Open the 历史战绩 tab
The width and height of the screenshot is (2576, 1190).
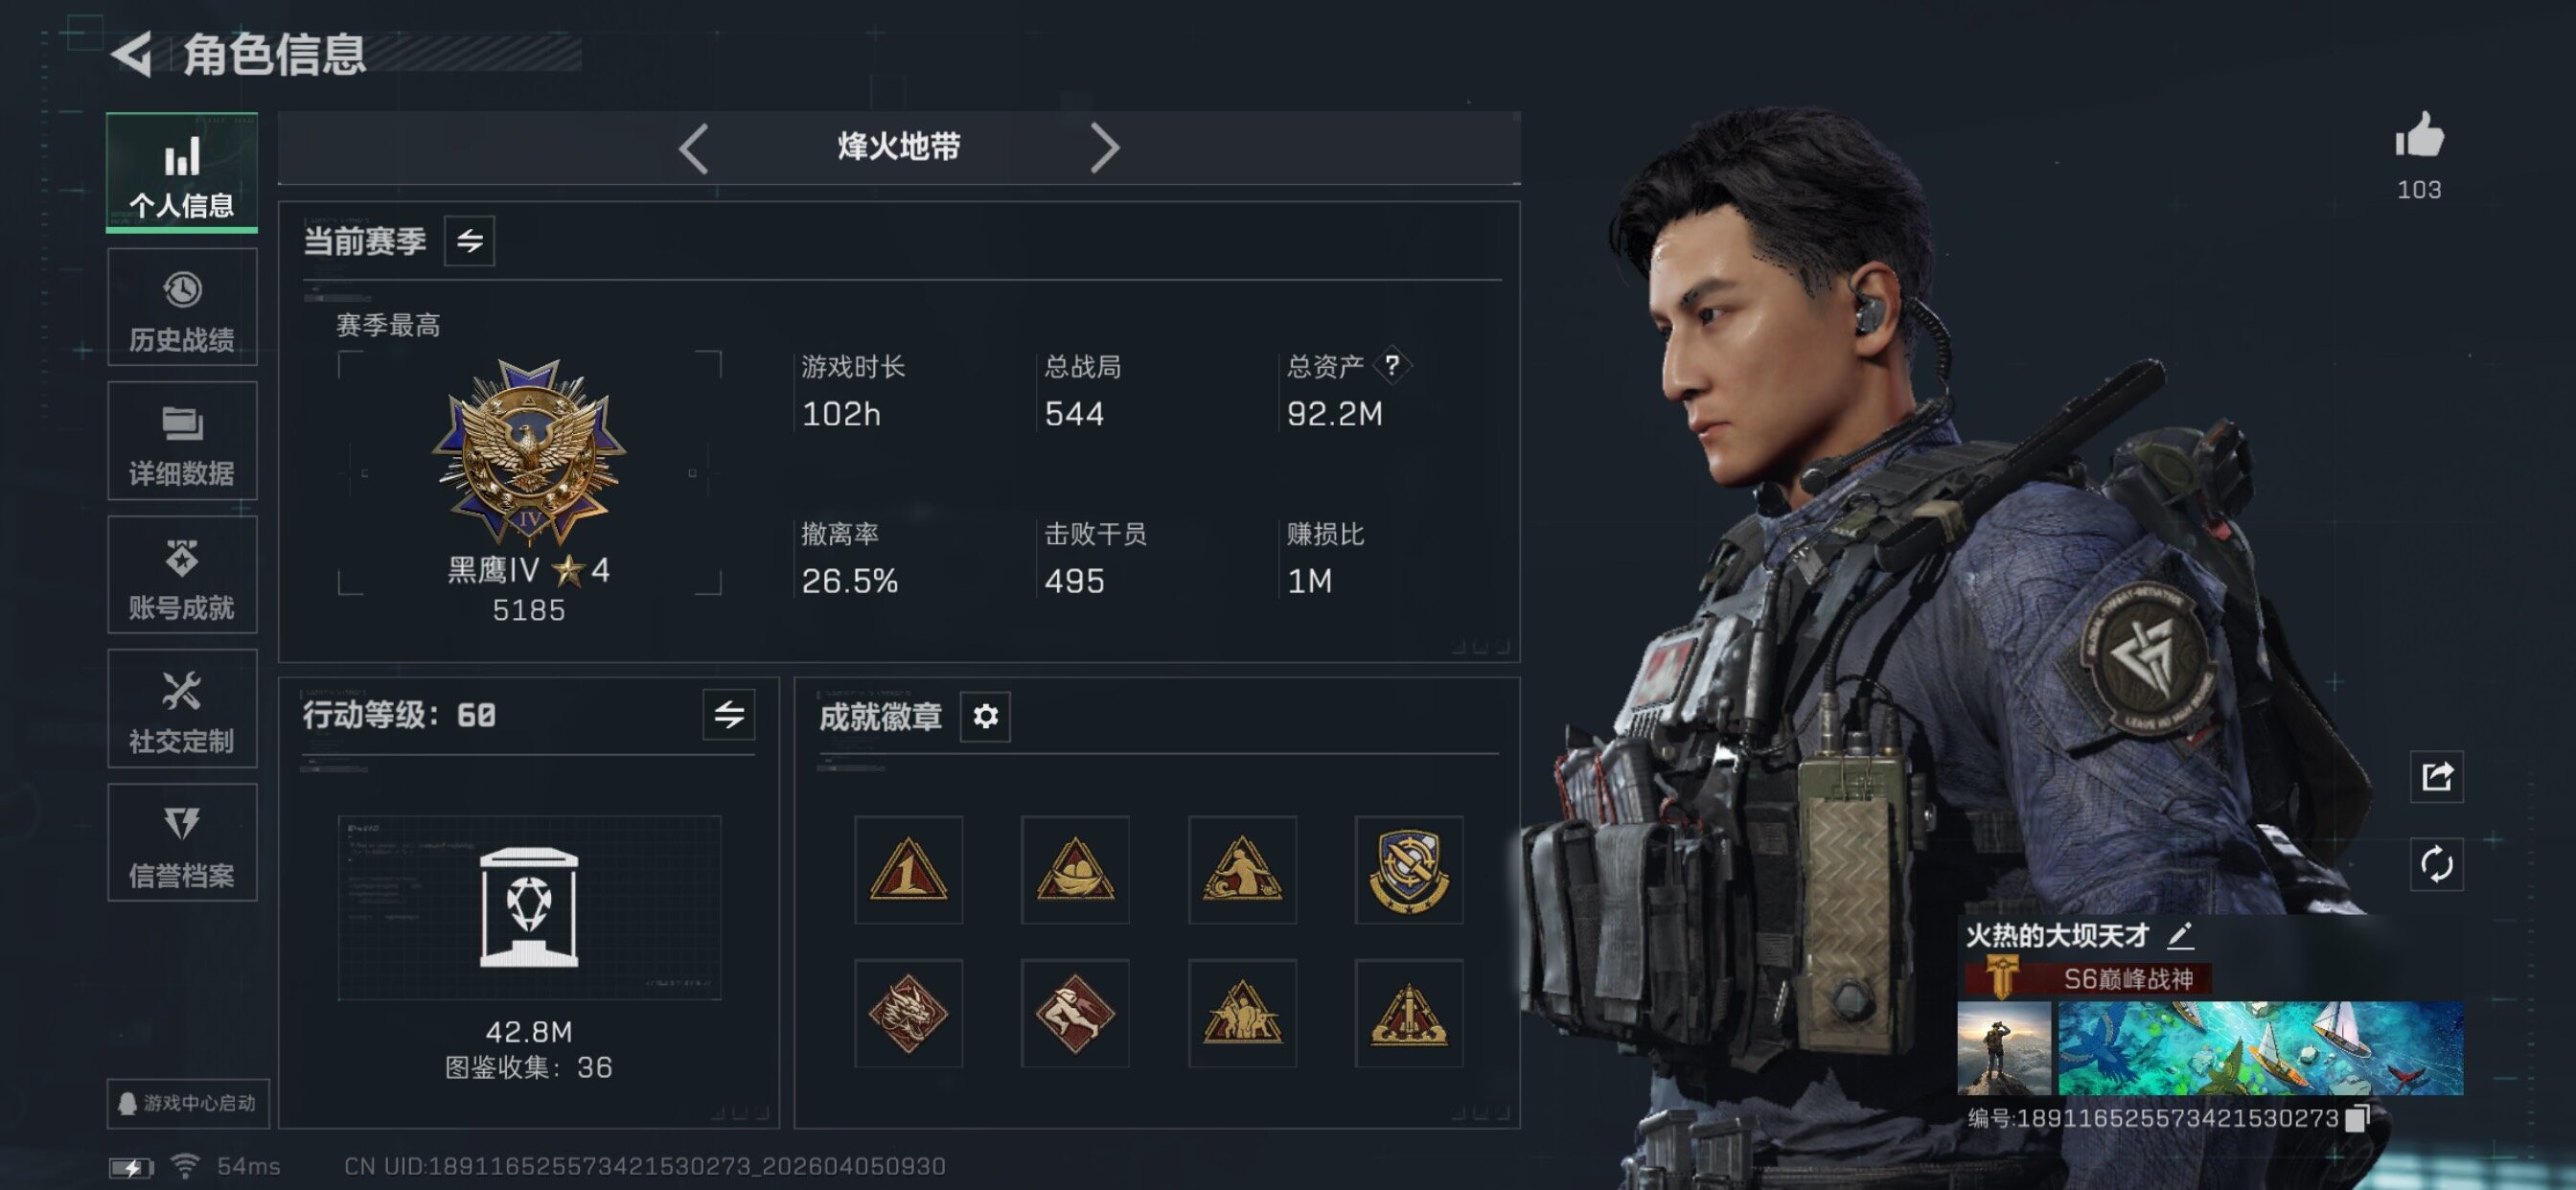(182, 308)
